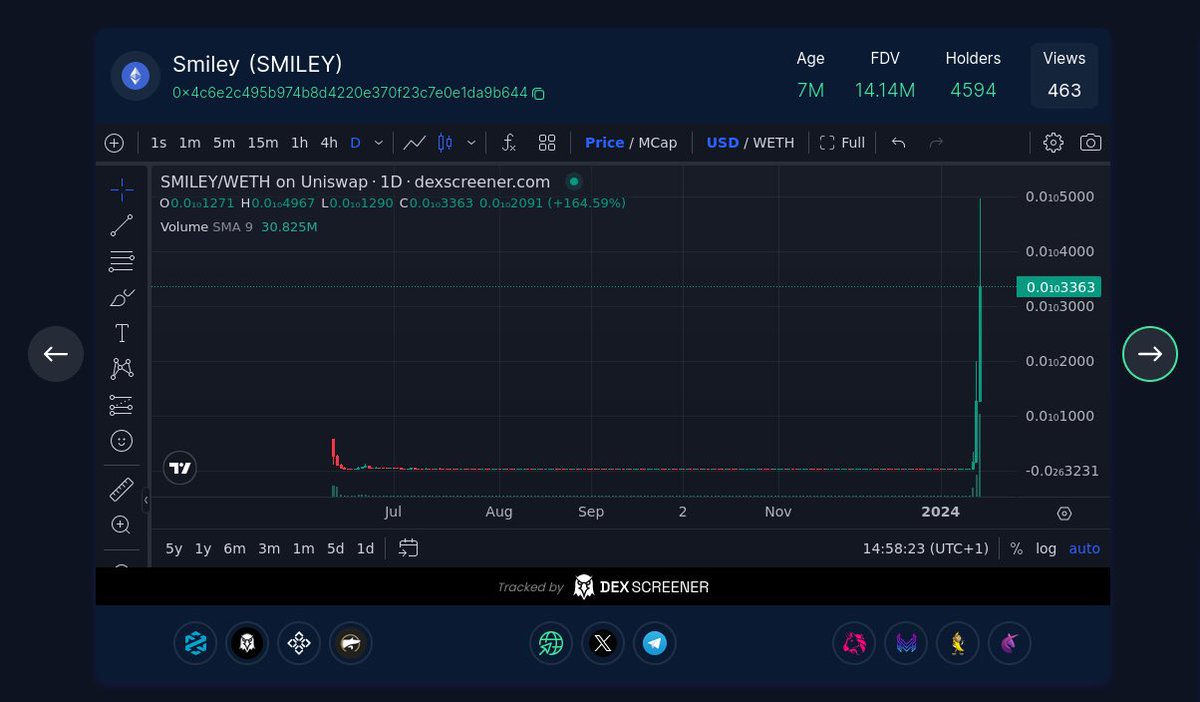Toggle quote currency to USD

(722, 143)
